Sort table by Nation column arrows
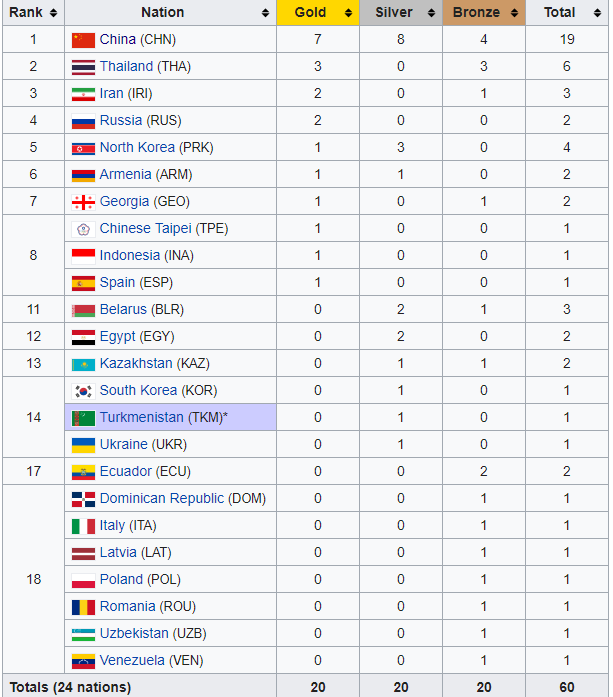Image resolution: width=613 pixels, height=697 pixels. pyautogui.click(x=265, y=13)
